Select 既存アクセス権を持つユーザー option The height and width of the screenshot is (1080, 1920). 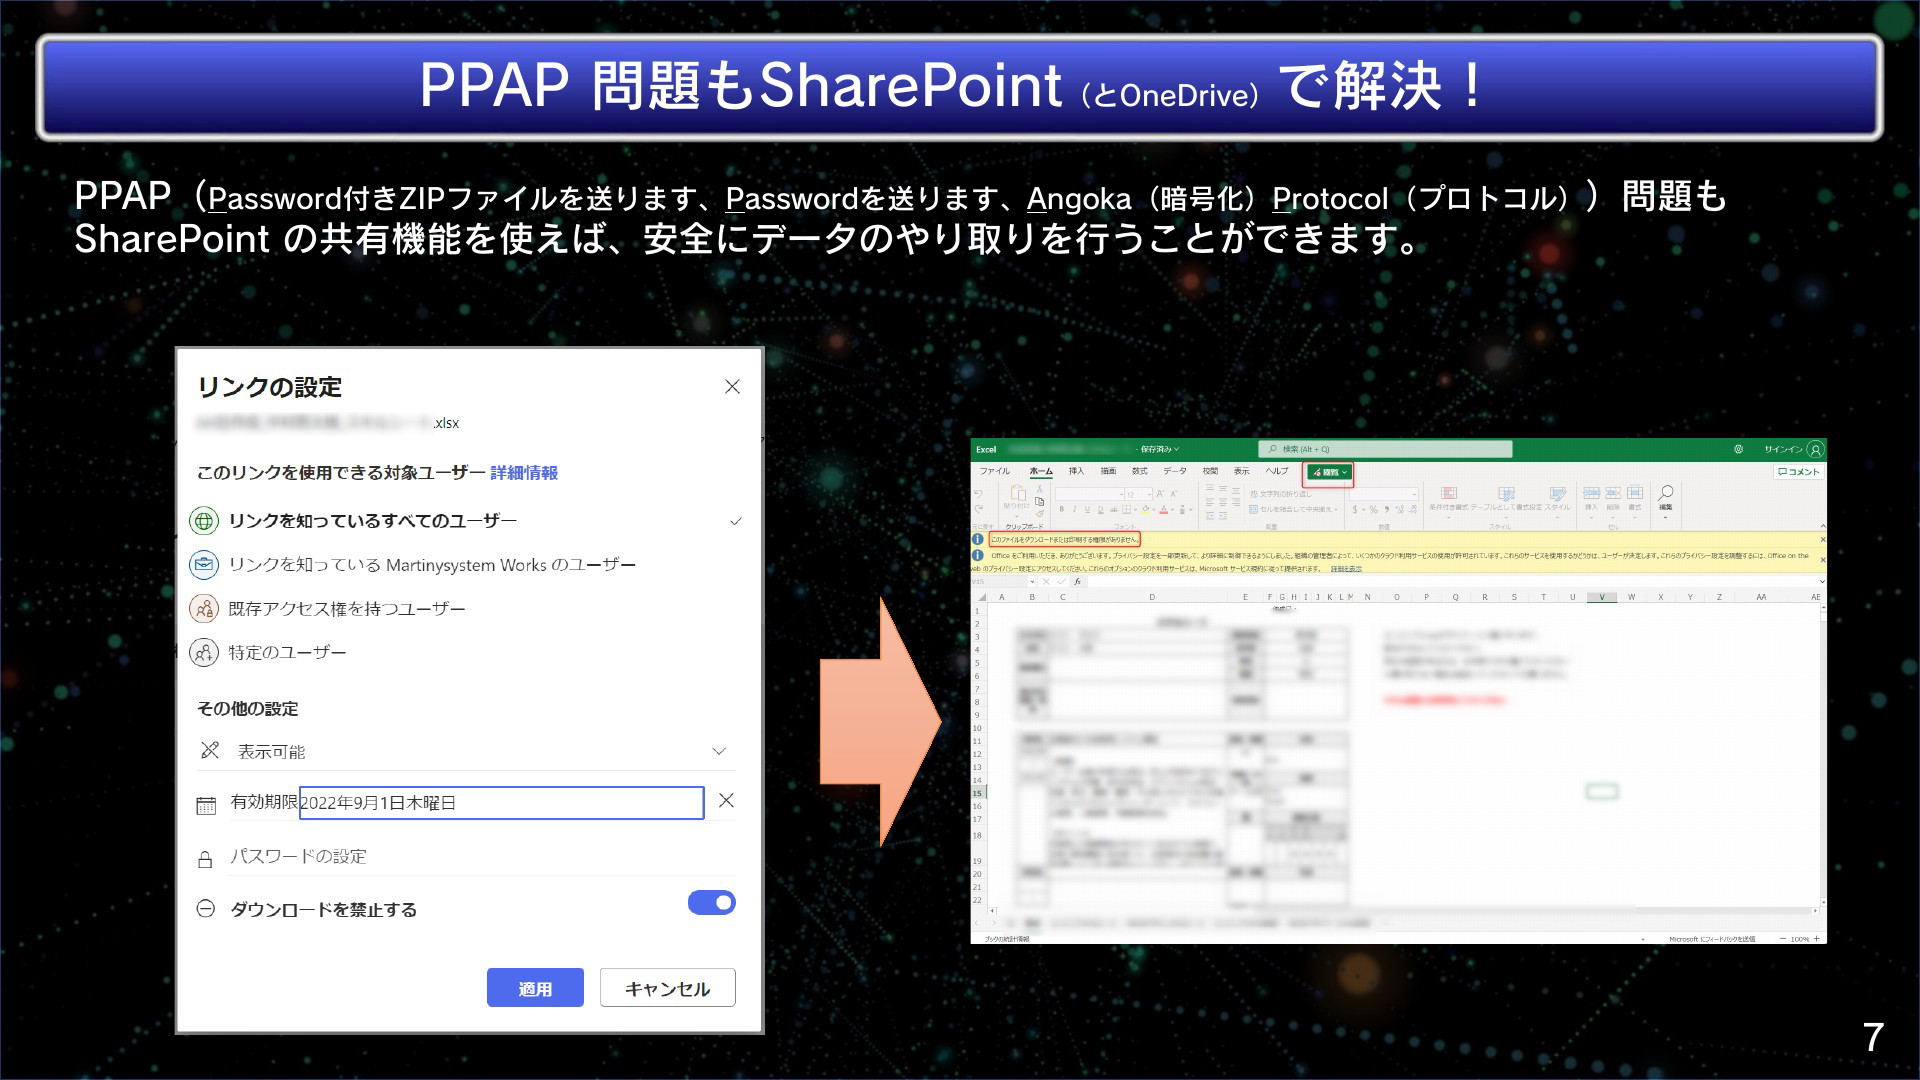click(x=466, y=609)
